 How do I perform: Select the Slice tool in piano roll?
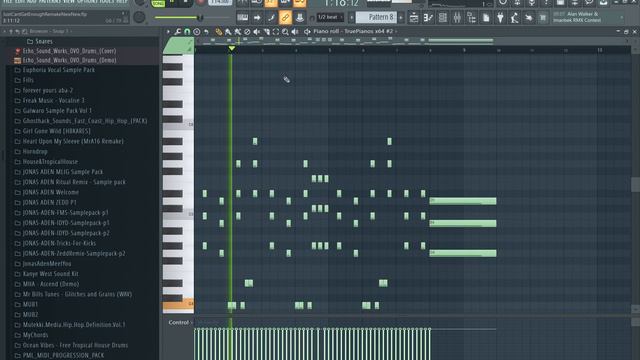click(x=266, y=31)
